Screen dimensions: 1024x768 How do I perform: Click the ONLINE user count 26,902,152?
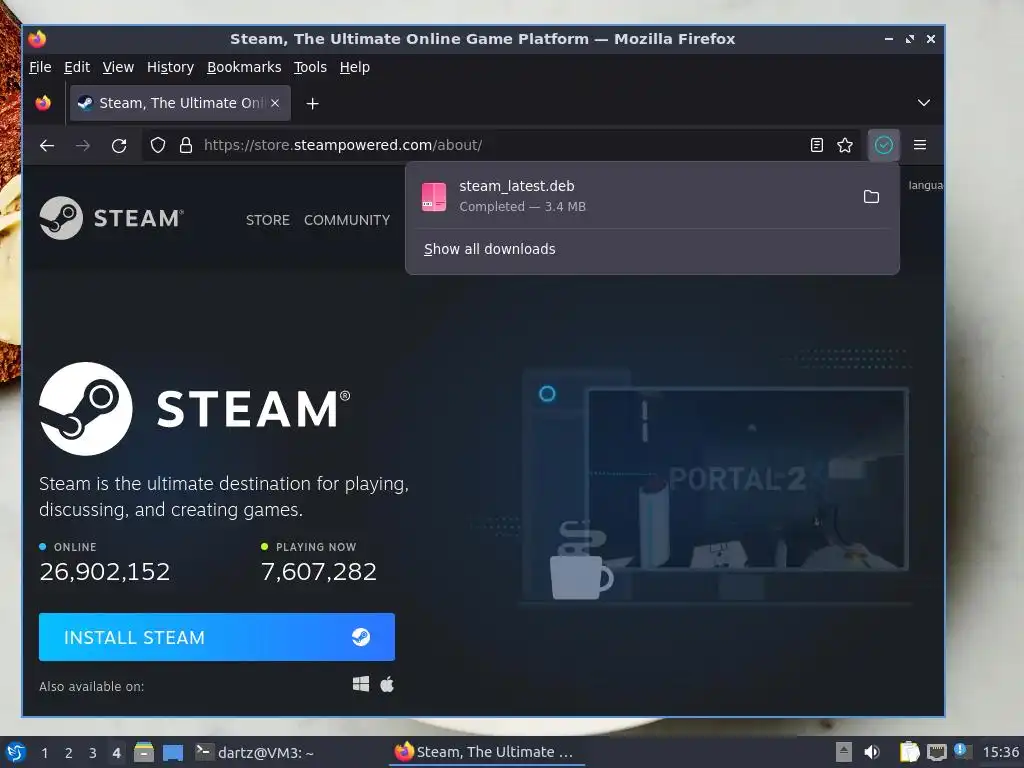(104, 571)
